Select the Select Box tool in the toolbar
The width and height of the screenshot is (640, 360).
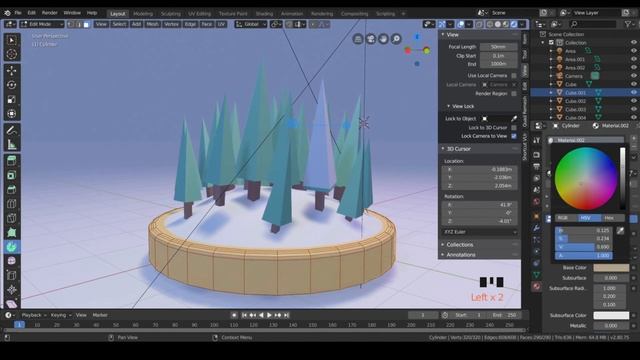[11, 40]
